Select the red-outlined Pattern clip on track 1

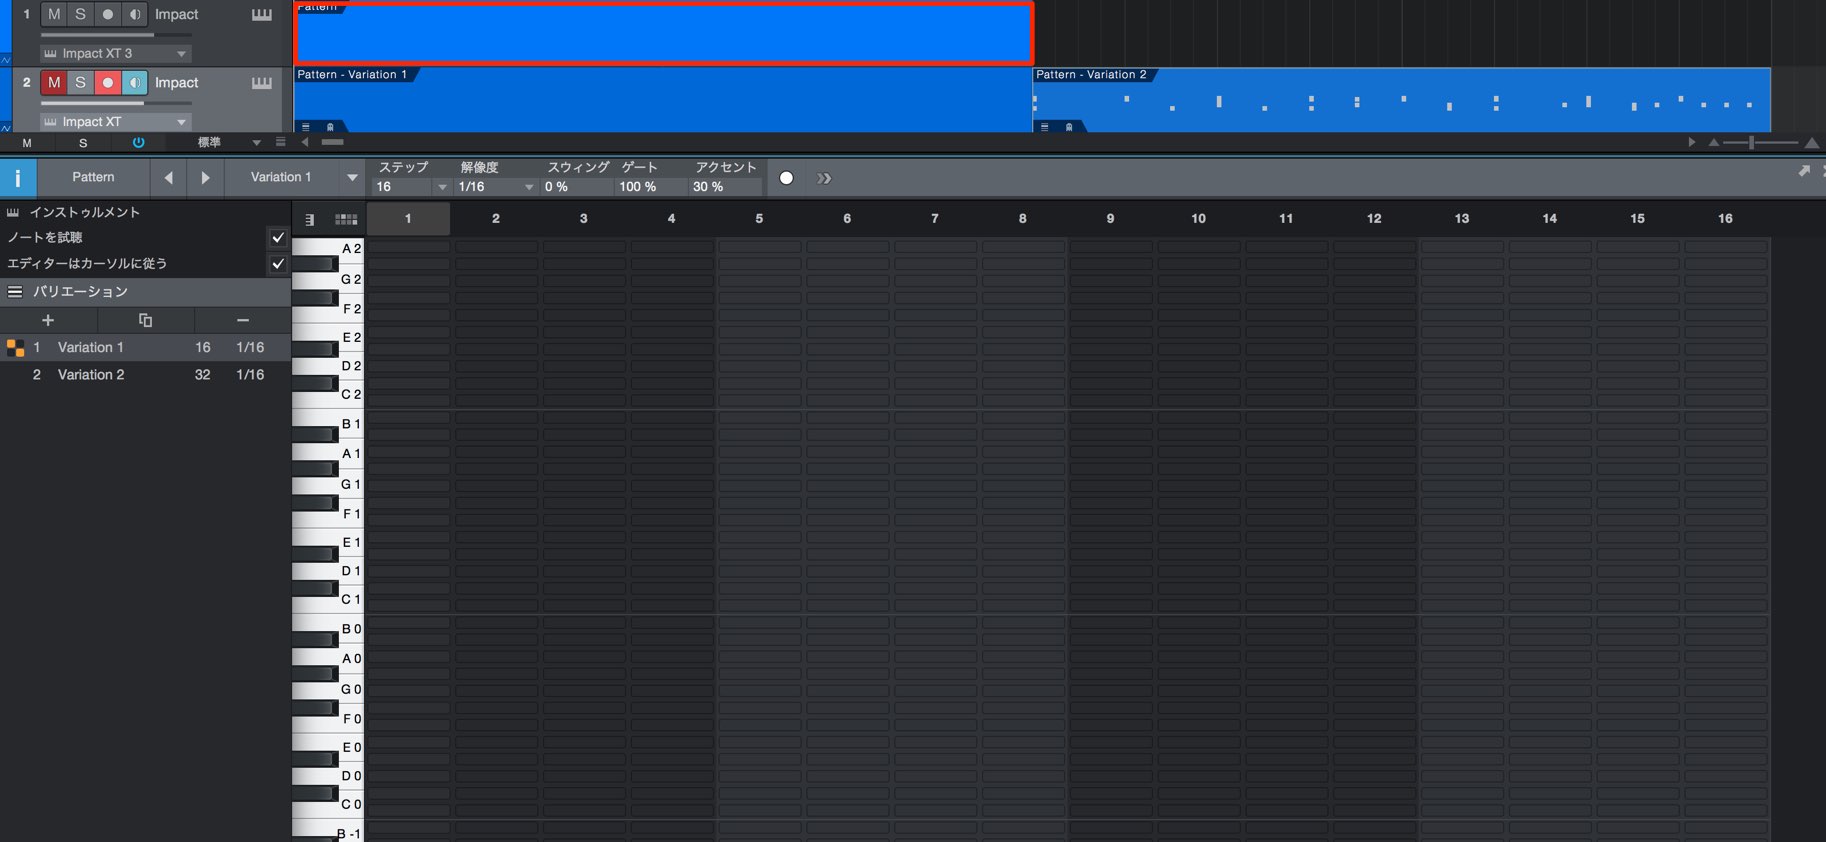pos(664,33)
